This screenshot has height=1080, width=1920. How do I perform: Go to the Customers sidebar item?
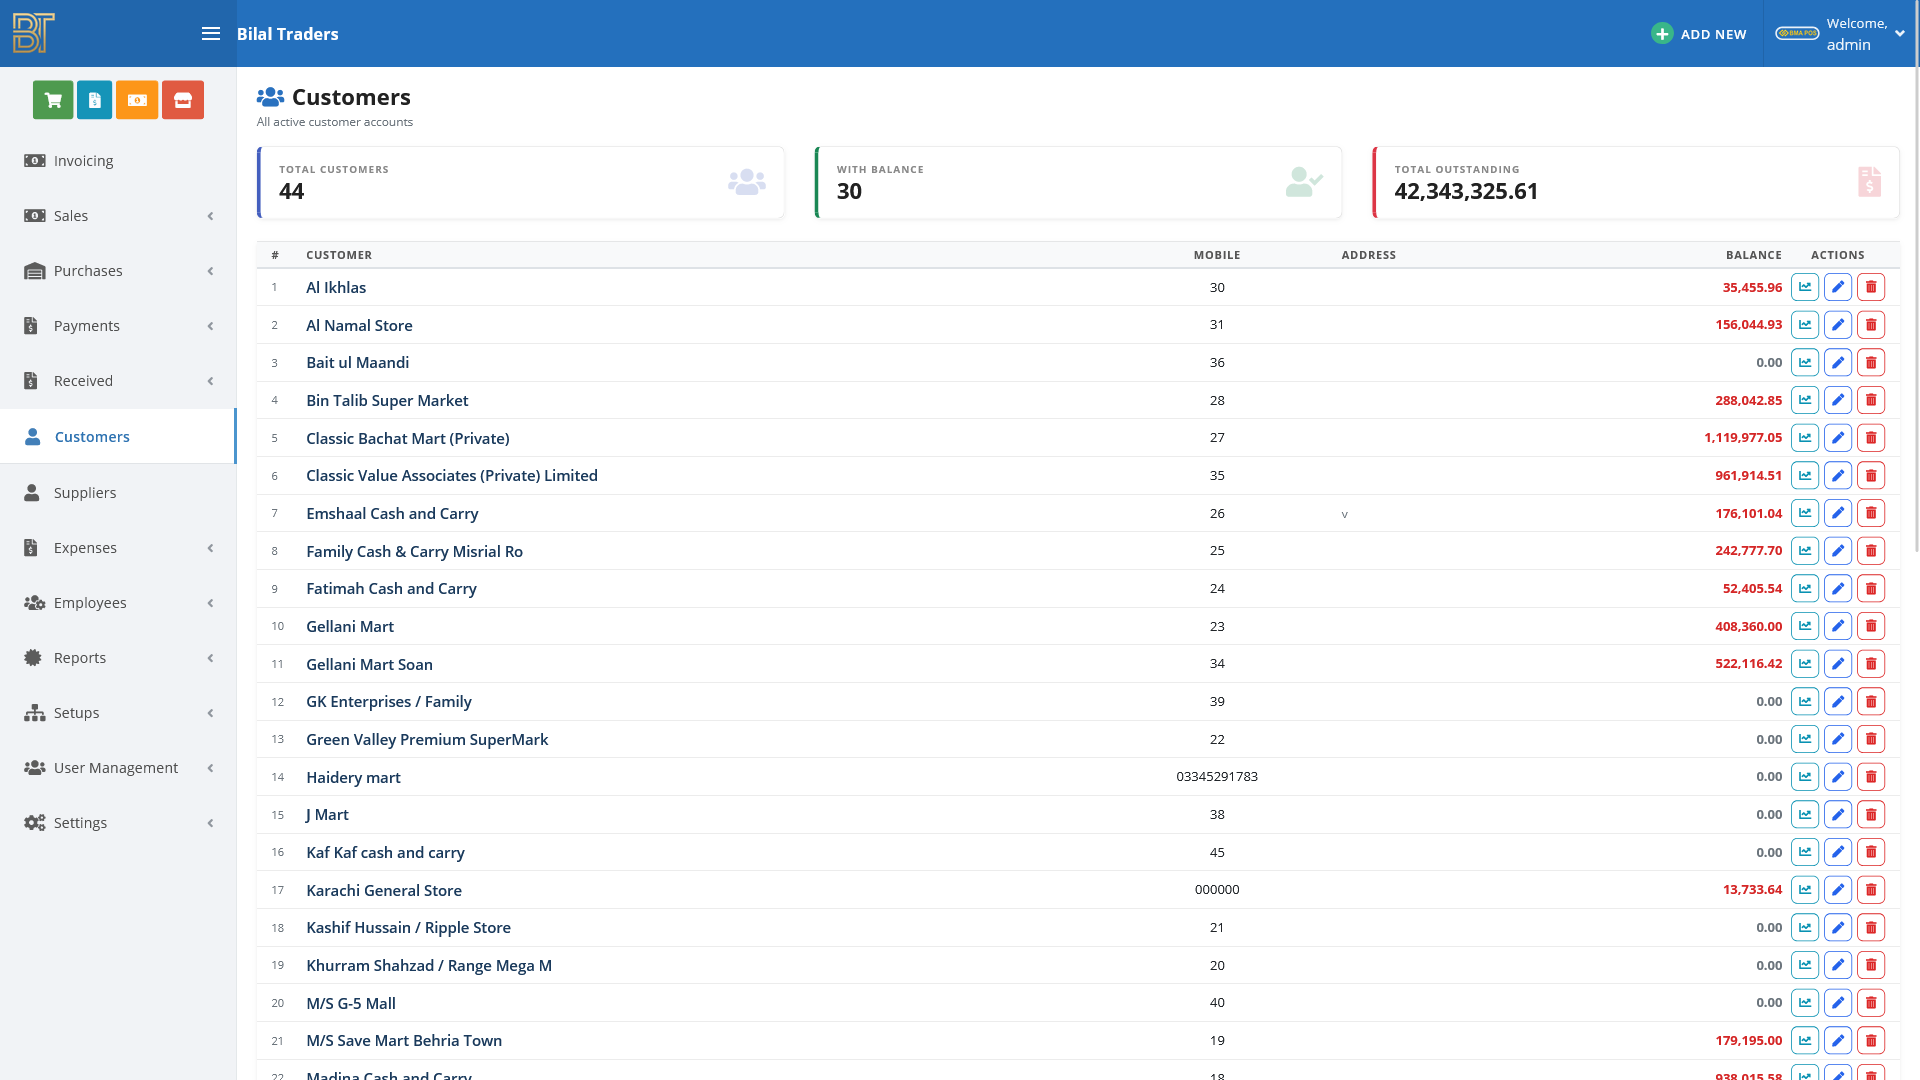(x=118, y=437)
